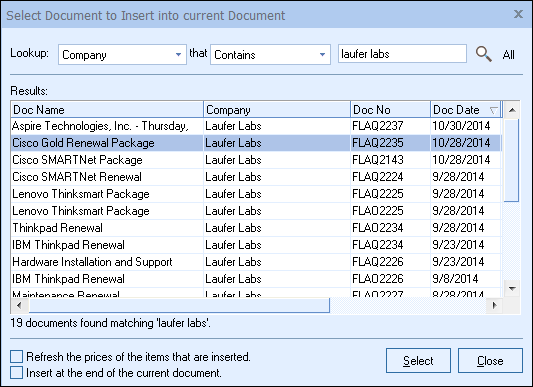Image resolution: width=533 pixels, height=387 pixels.
Task: Click the horizontal scrollbar right arrow
Action: pos(495,305)
